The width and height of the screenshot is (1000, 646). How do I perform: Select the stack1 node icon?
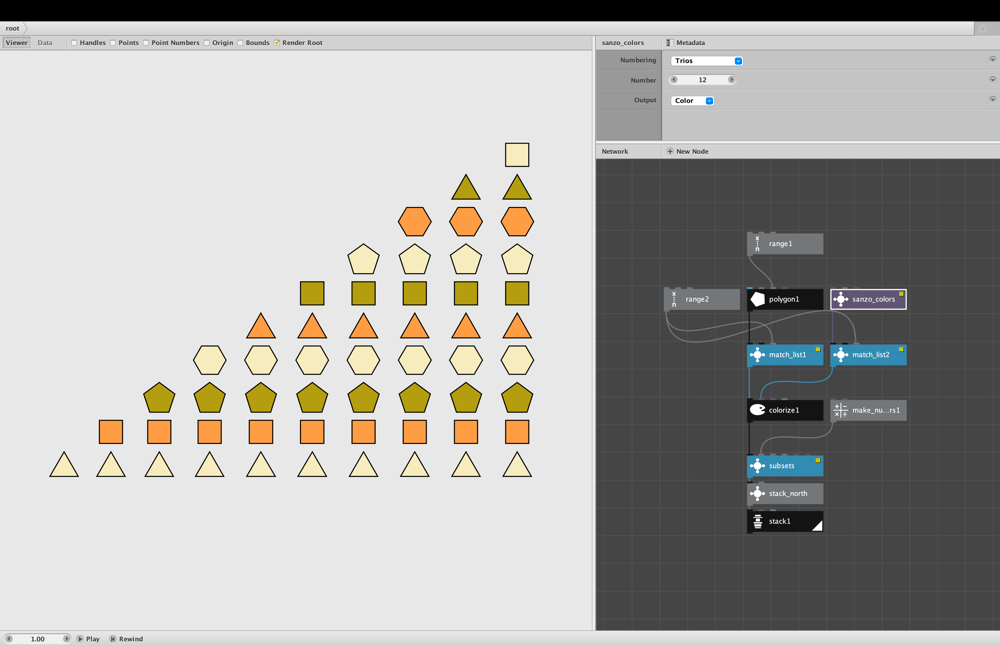[x=758, y=521]
